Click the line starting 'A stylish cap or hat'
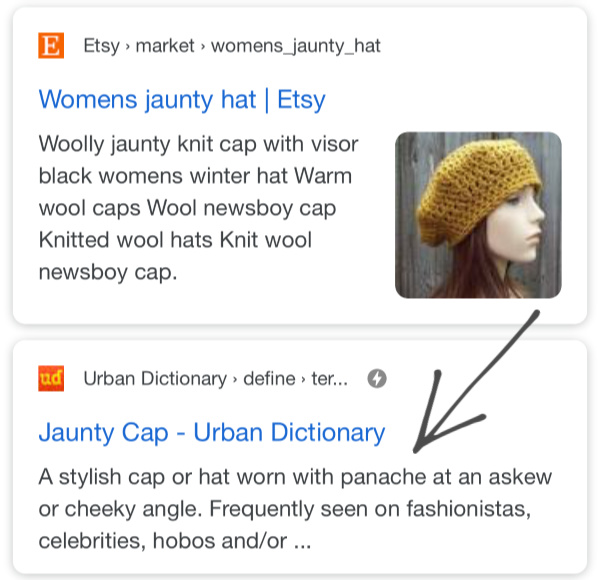Image resolution: width=600 pixels, height=580 pixels. (295, 477)
